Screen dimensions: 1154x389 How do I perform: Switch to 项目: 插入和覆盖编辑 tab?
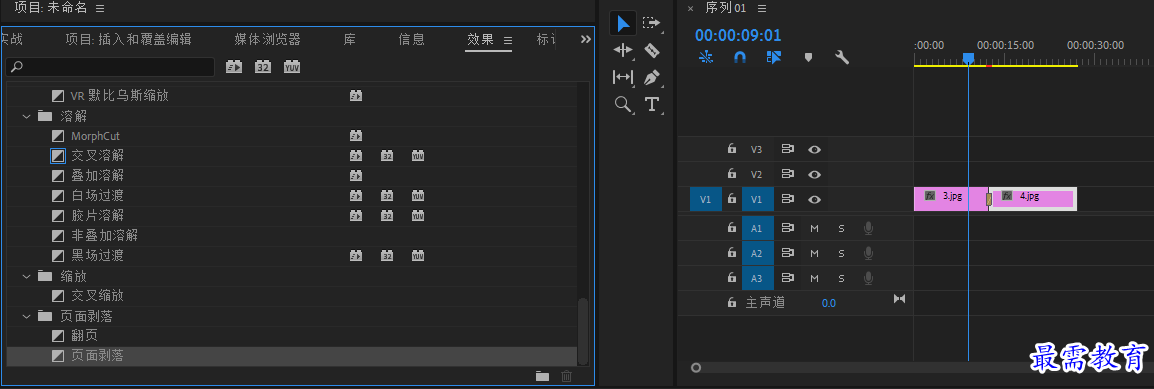tap(129, 40)
